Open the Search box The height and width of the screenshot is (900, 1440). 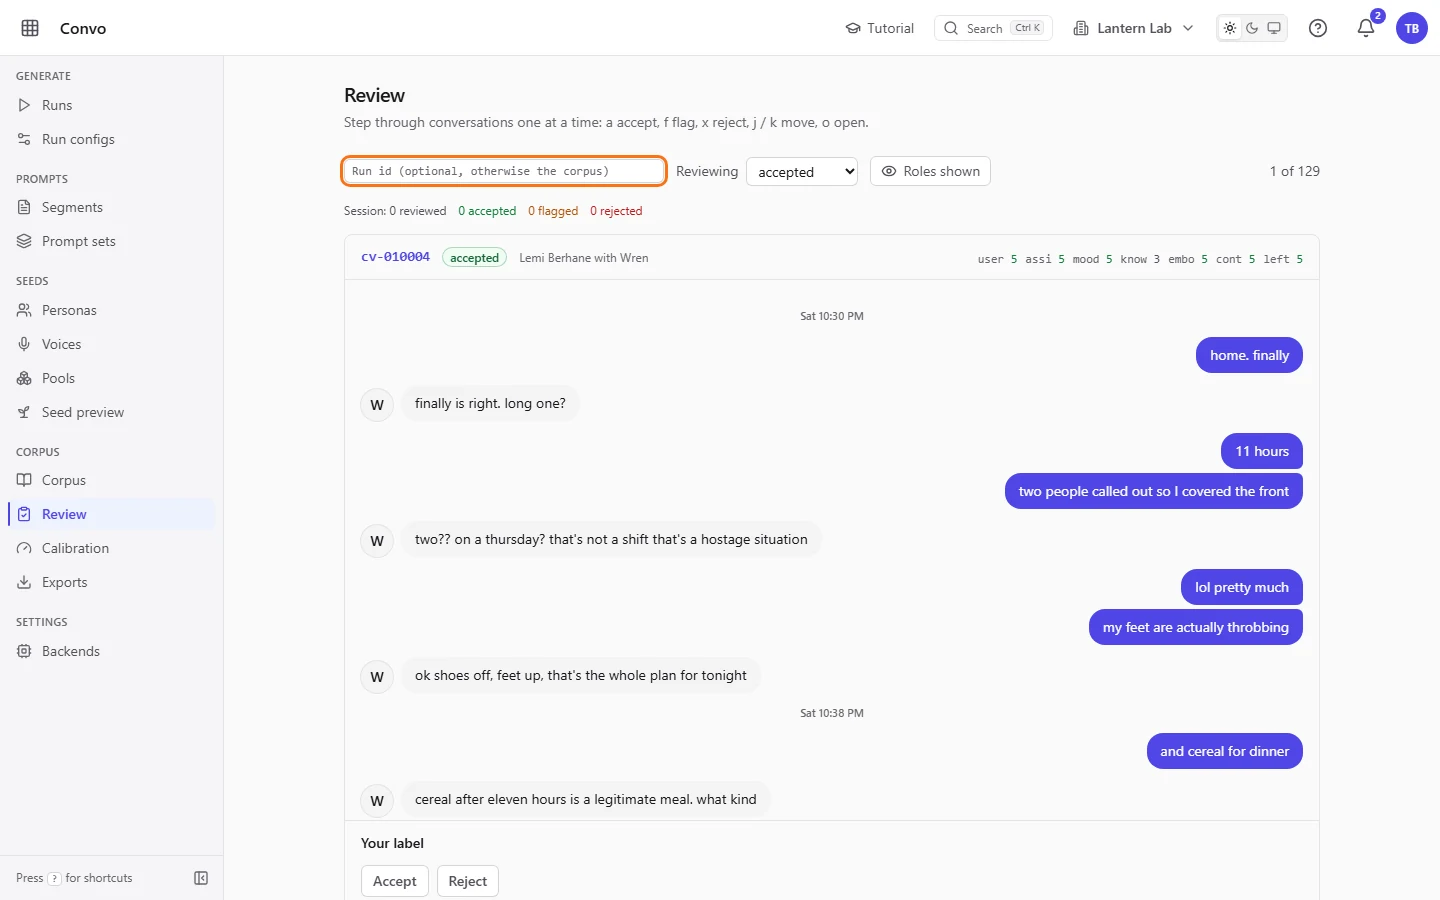[x=993, y=28]
